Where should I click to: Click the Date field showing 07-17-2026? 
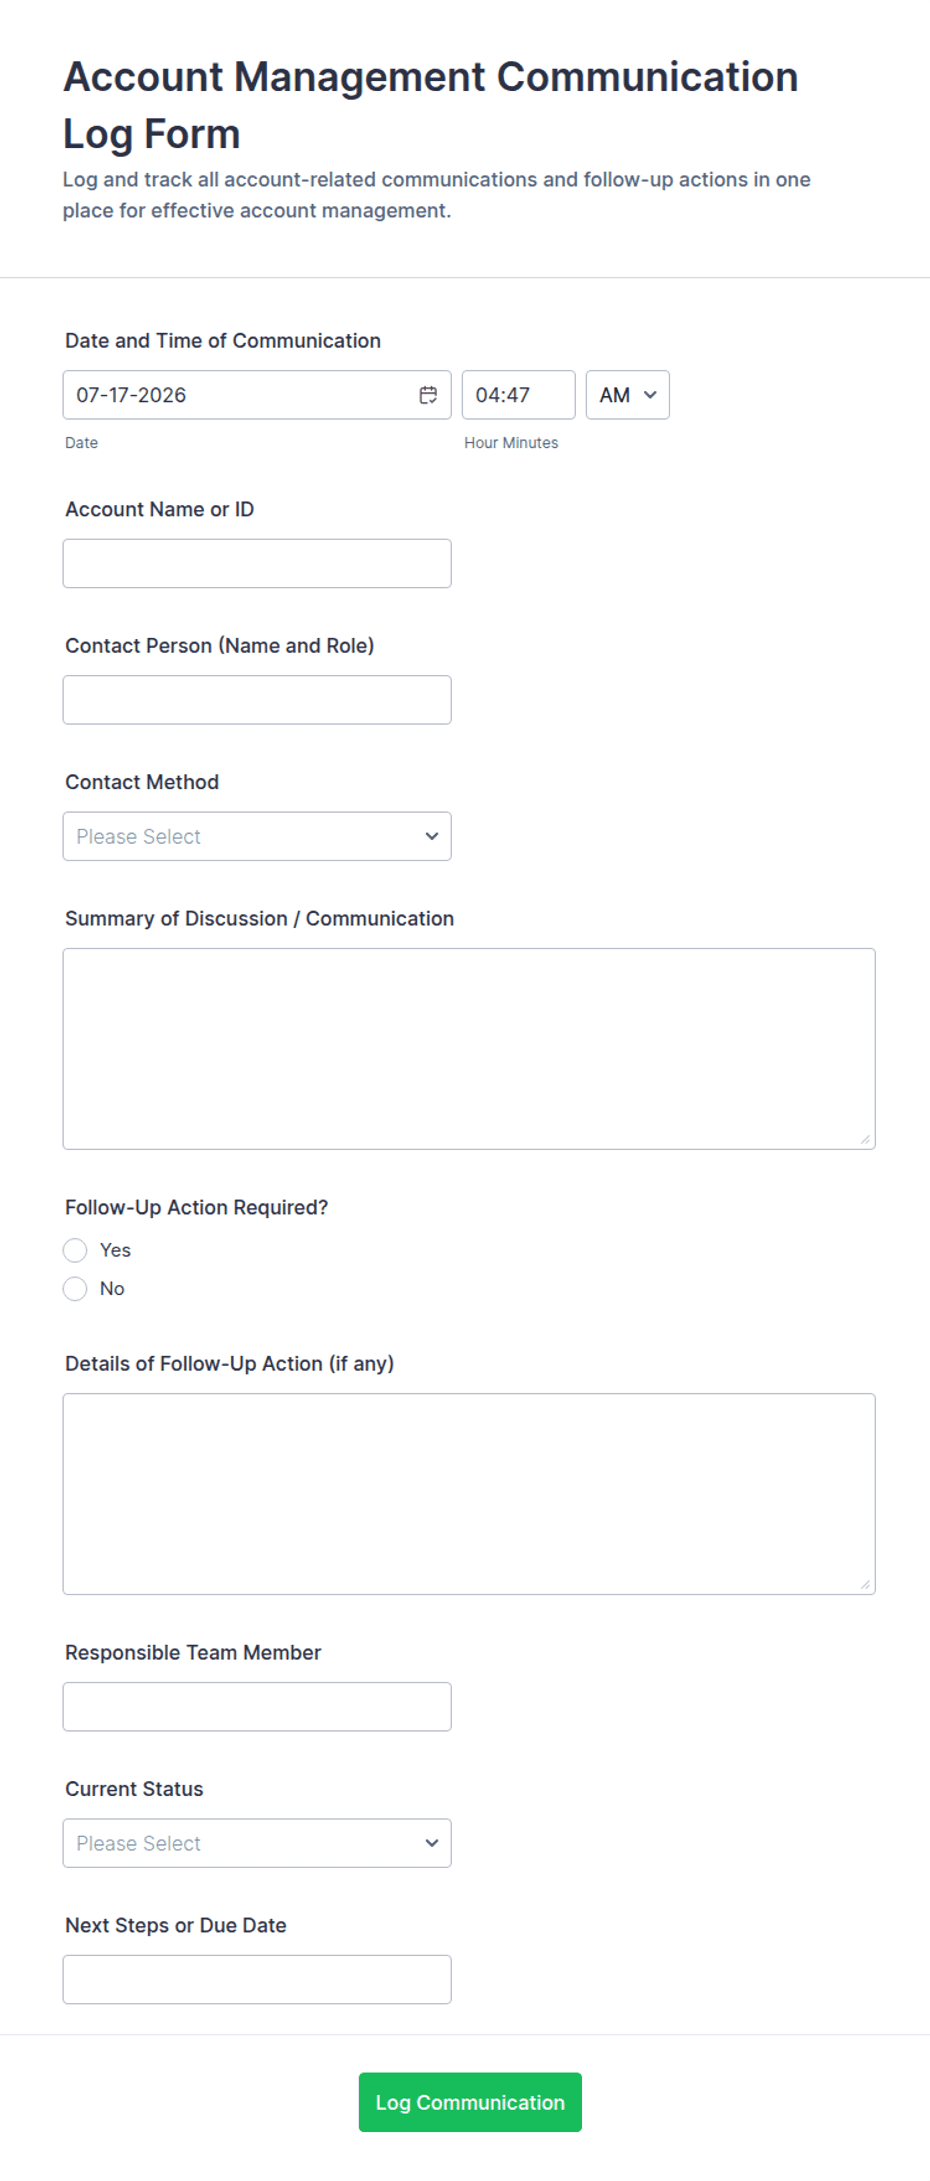click(257, 395)
